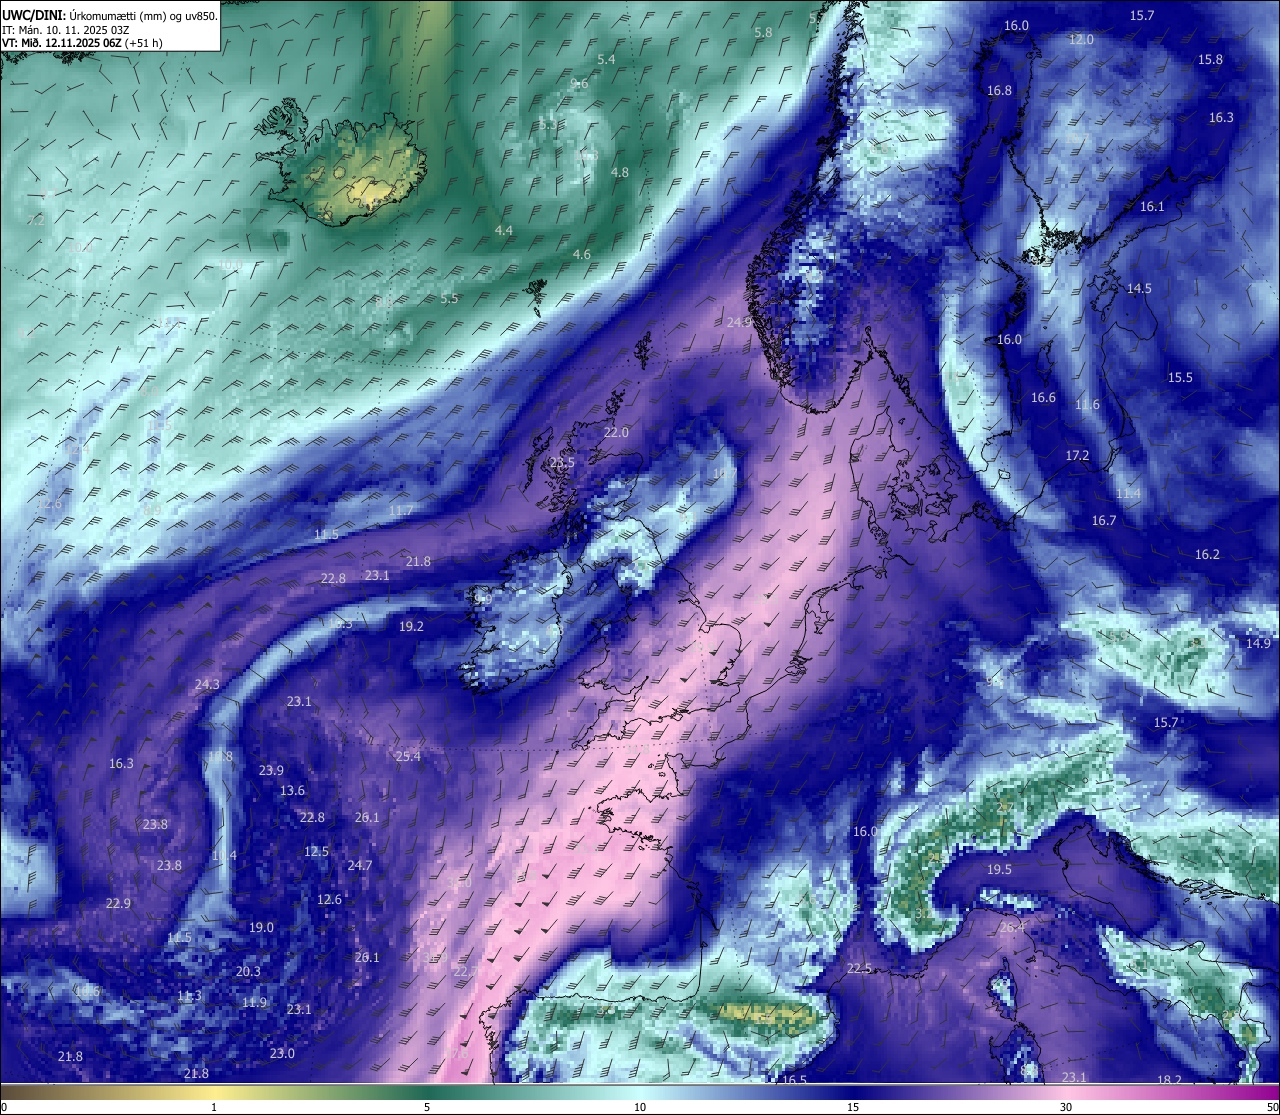Image resolution: width=1280 pixels, height=1115 pixels.
Task: Click the 14.5 value on the map
Action: point(1139,288)
